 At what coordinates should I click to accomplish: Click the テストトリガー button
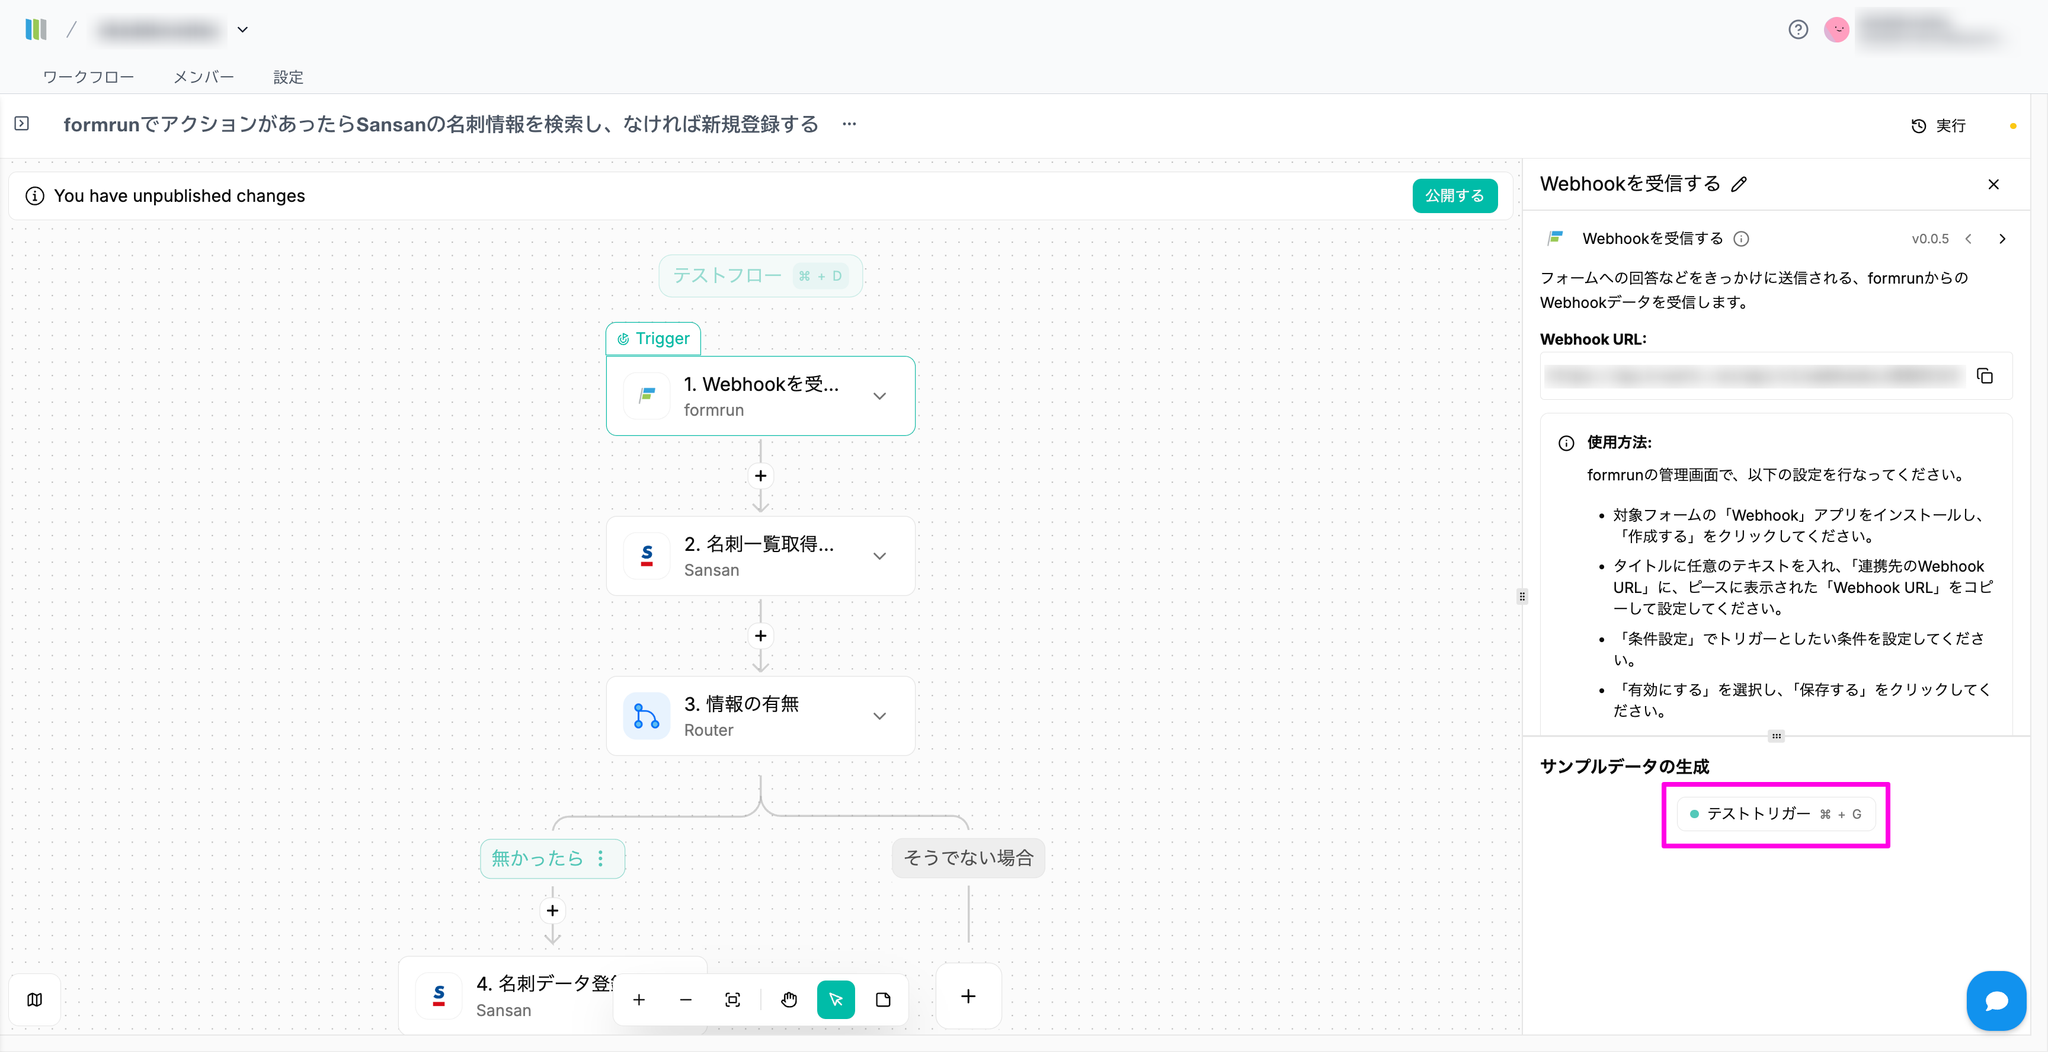coord(1775,814)
